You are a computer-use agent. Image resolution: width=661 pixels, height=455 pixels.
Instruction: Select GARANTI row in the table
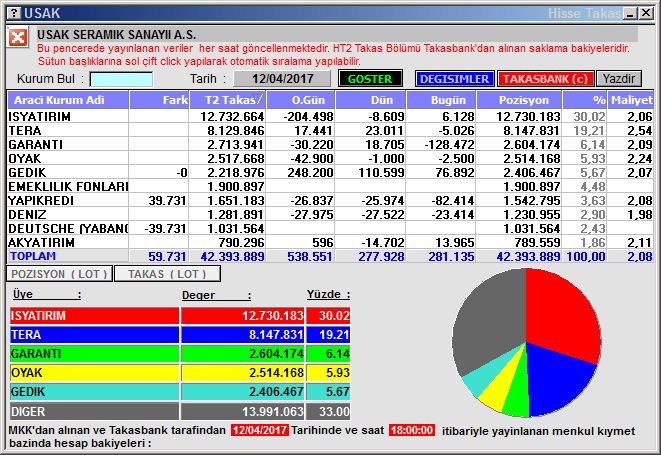tap(330, 144)
